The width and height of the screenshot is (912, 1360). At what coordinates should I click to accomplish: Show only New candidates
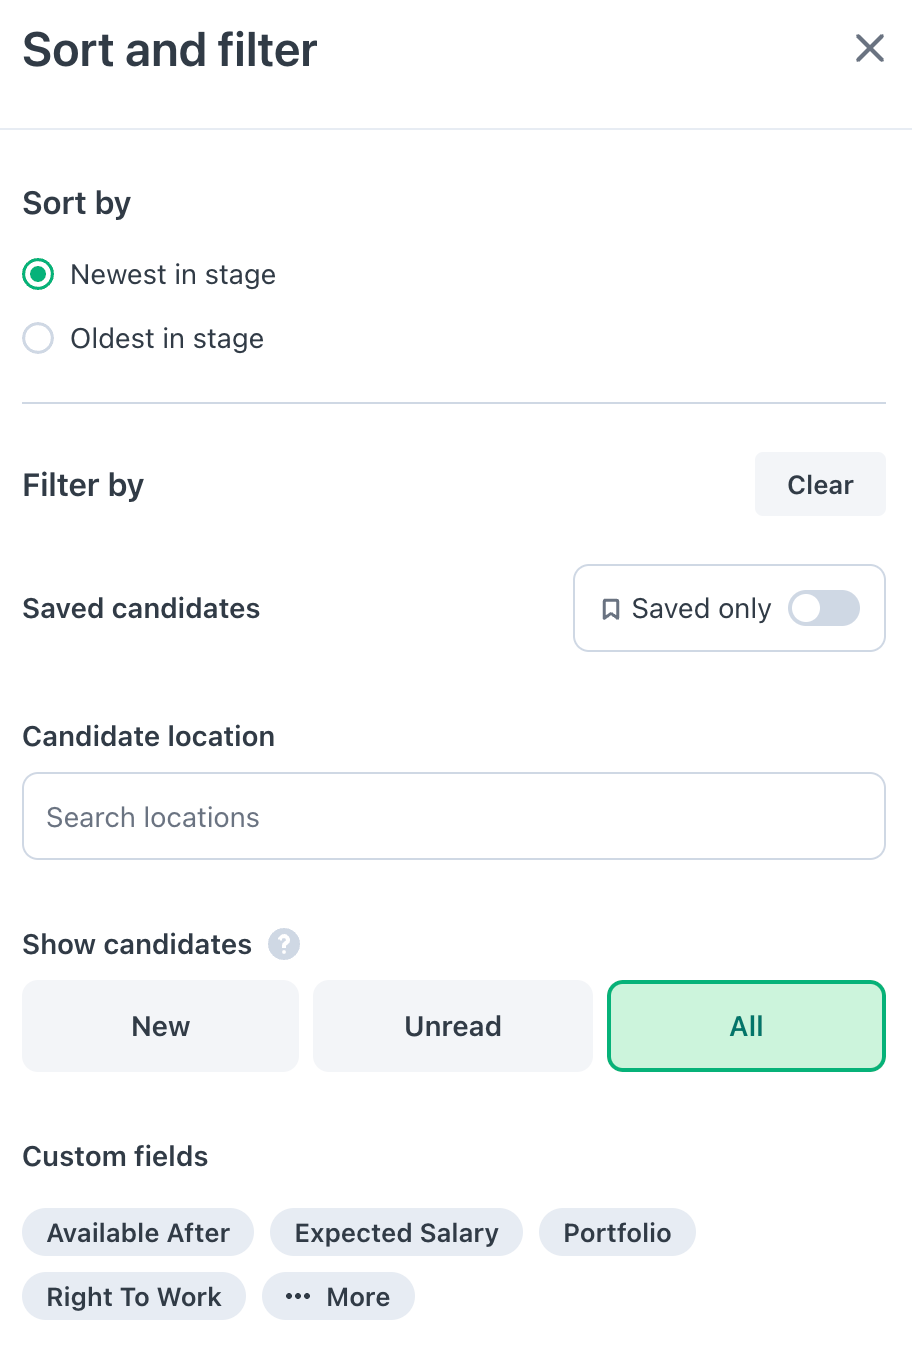(x=160, y=1026)
